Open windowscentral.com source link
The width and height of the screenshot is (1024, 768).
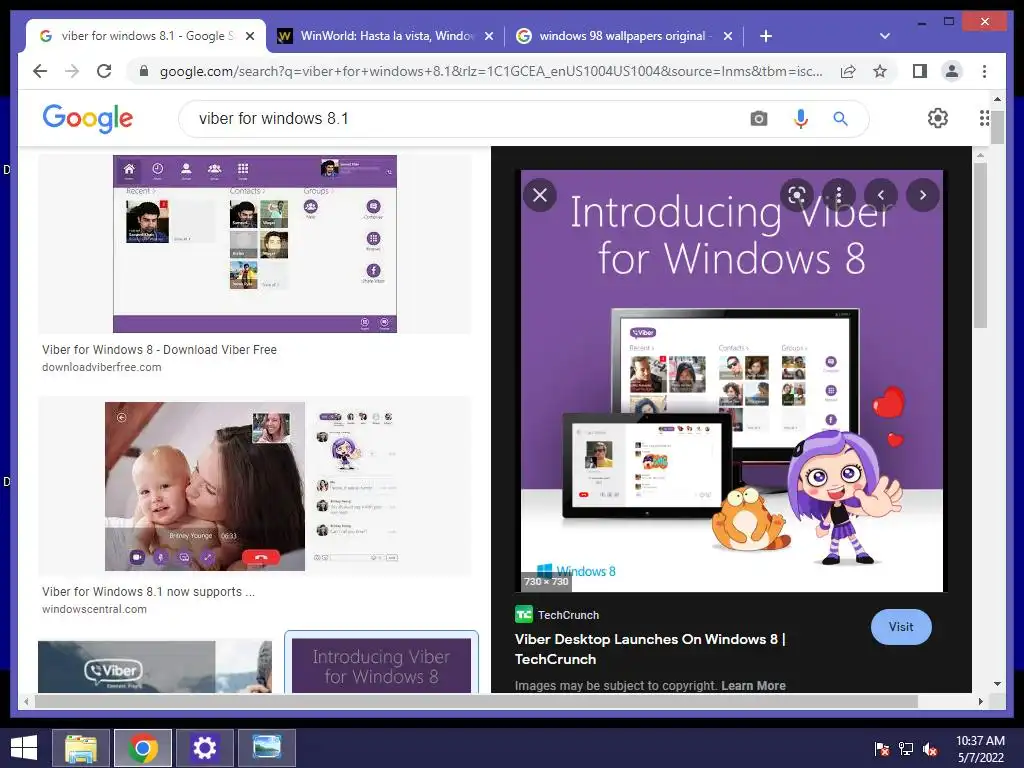tap(94, 609)
